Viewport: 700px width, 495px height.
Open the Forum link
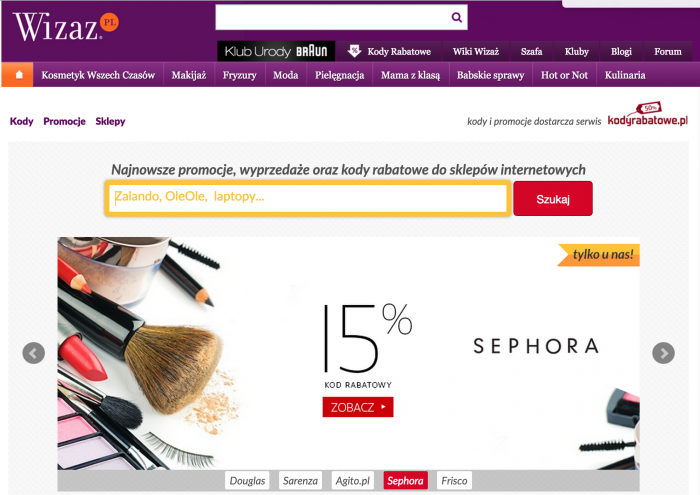(x=668, y=51)
